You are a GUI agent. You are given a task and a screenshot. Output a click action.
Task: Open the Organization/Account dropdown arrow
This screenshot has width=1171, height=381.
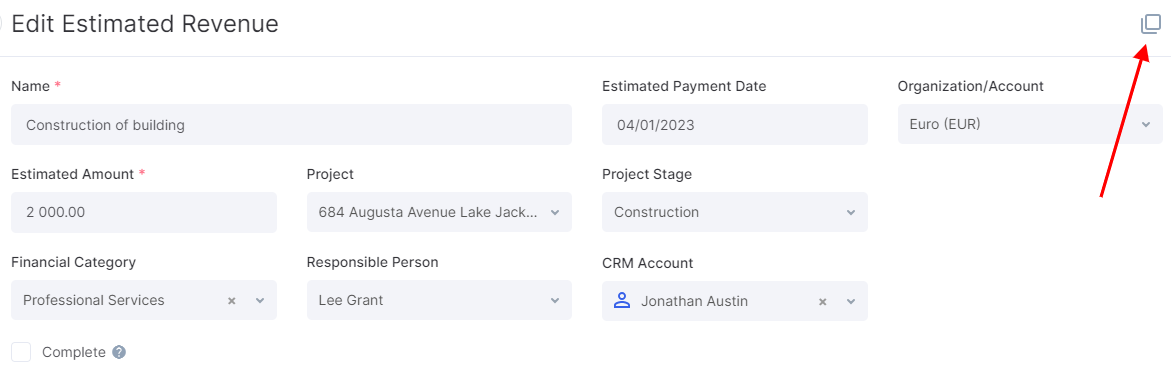pyautogui.click(x=1146, y=124)
